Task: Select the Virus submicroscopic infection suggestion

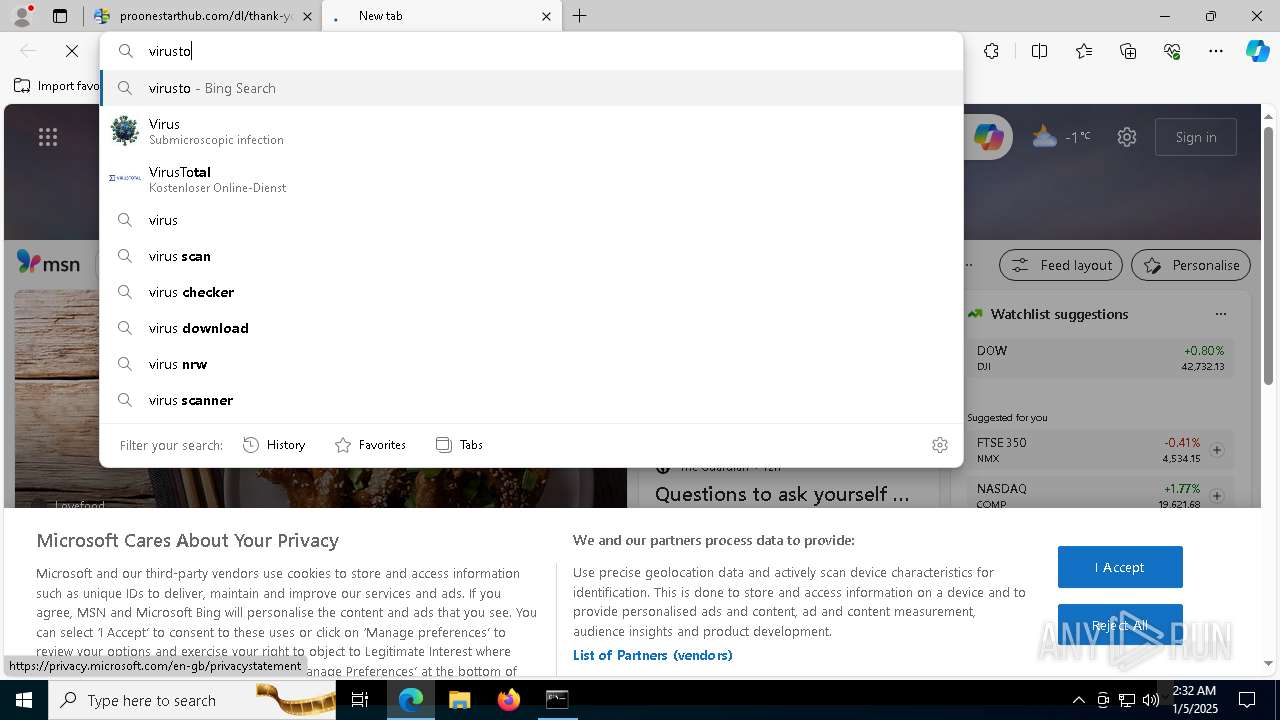Action: [x=531, y=131]
